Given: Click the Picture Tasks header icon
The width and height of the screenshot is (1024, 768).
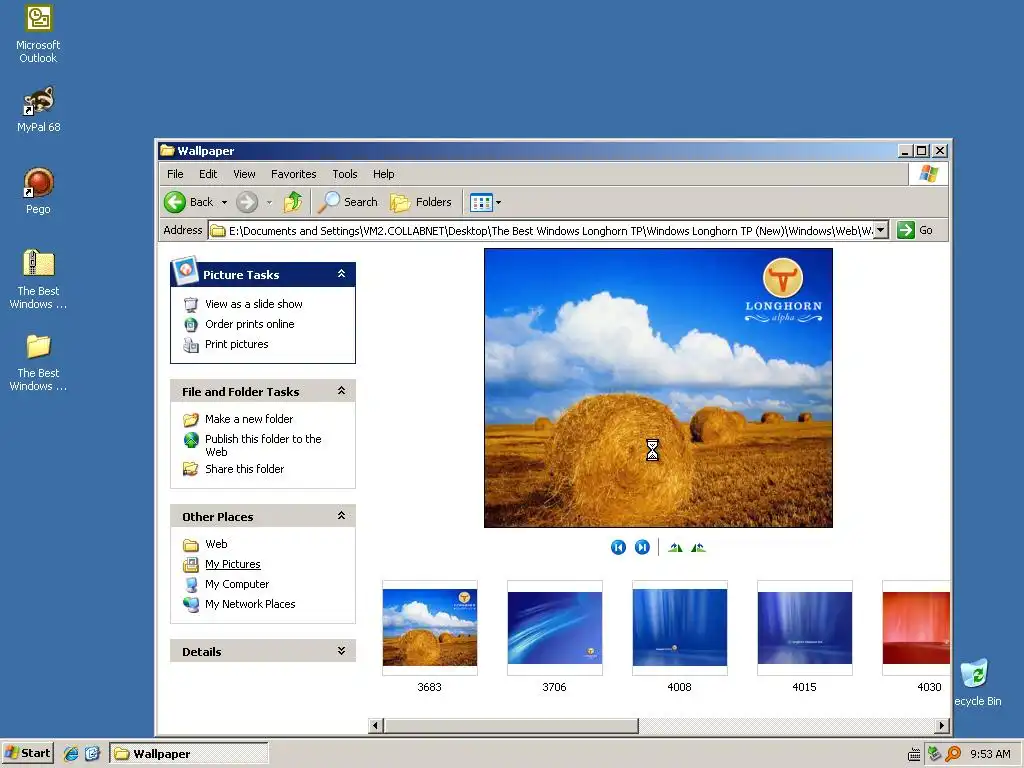Looking at the screenshot, I should click(x=185, y=270).
